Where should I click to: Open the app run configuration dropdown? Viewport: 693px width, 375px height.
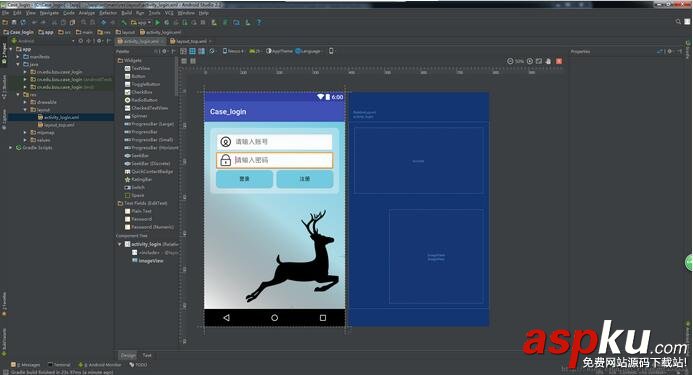pos(141,22)
